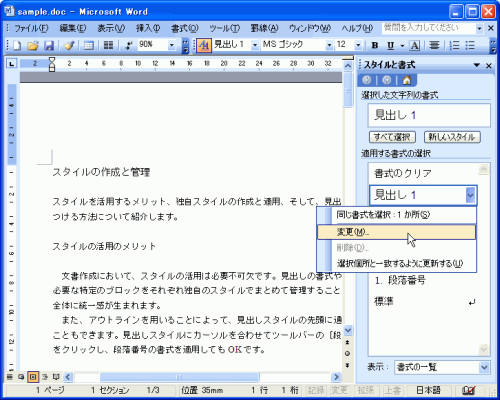Toggle the 変更 track changes indicator
Screen dimensions: 500x400
339,390
